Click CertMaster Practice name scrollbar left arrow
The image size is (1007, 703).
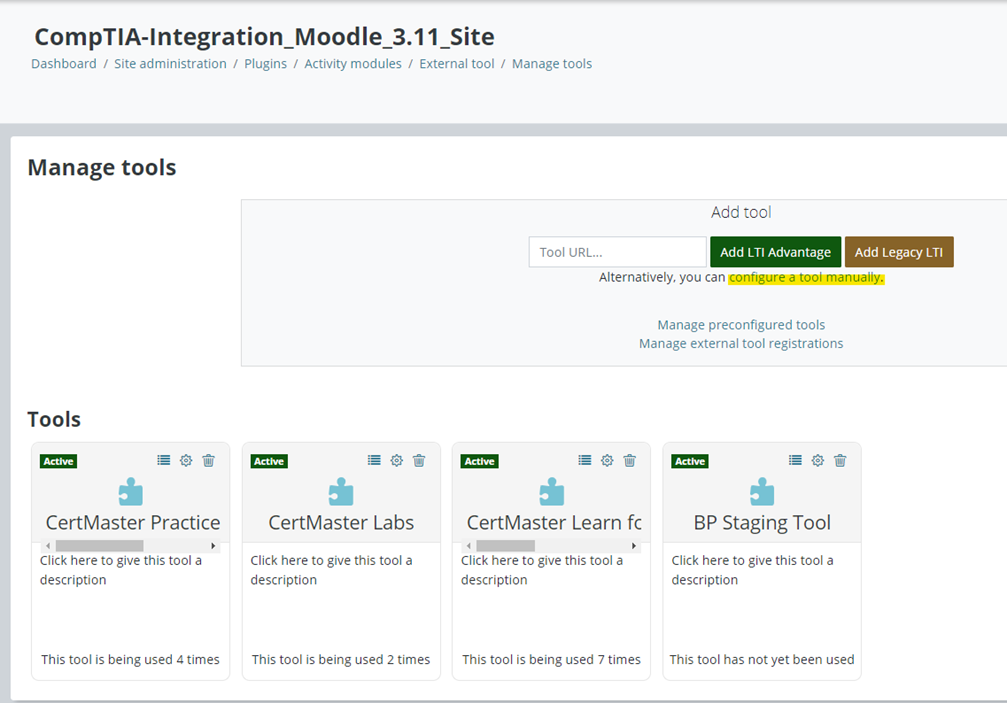click(x=48, y=546)
